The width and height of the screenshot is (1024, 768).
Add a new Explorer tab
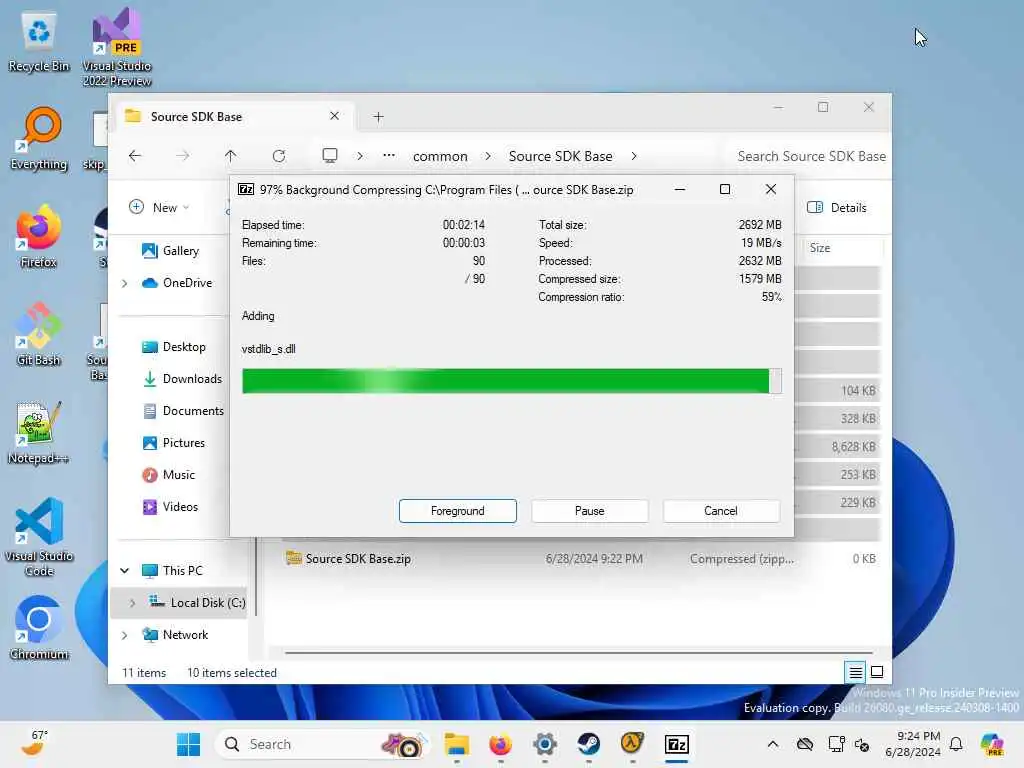tap(378, 117)
